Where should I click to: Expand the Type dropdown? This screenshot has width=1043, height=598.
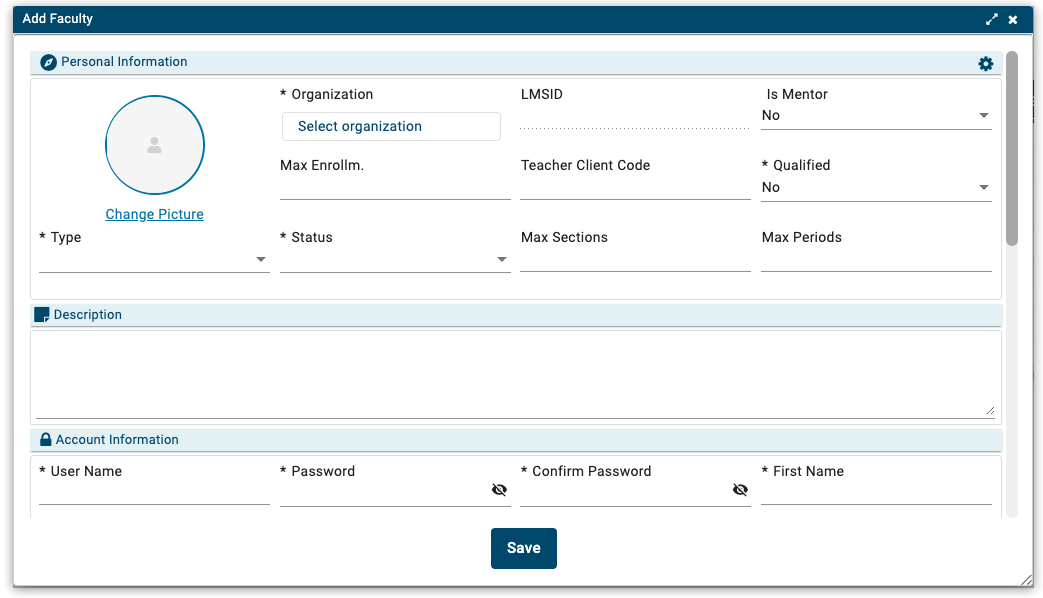coord(154,260)
